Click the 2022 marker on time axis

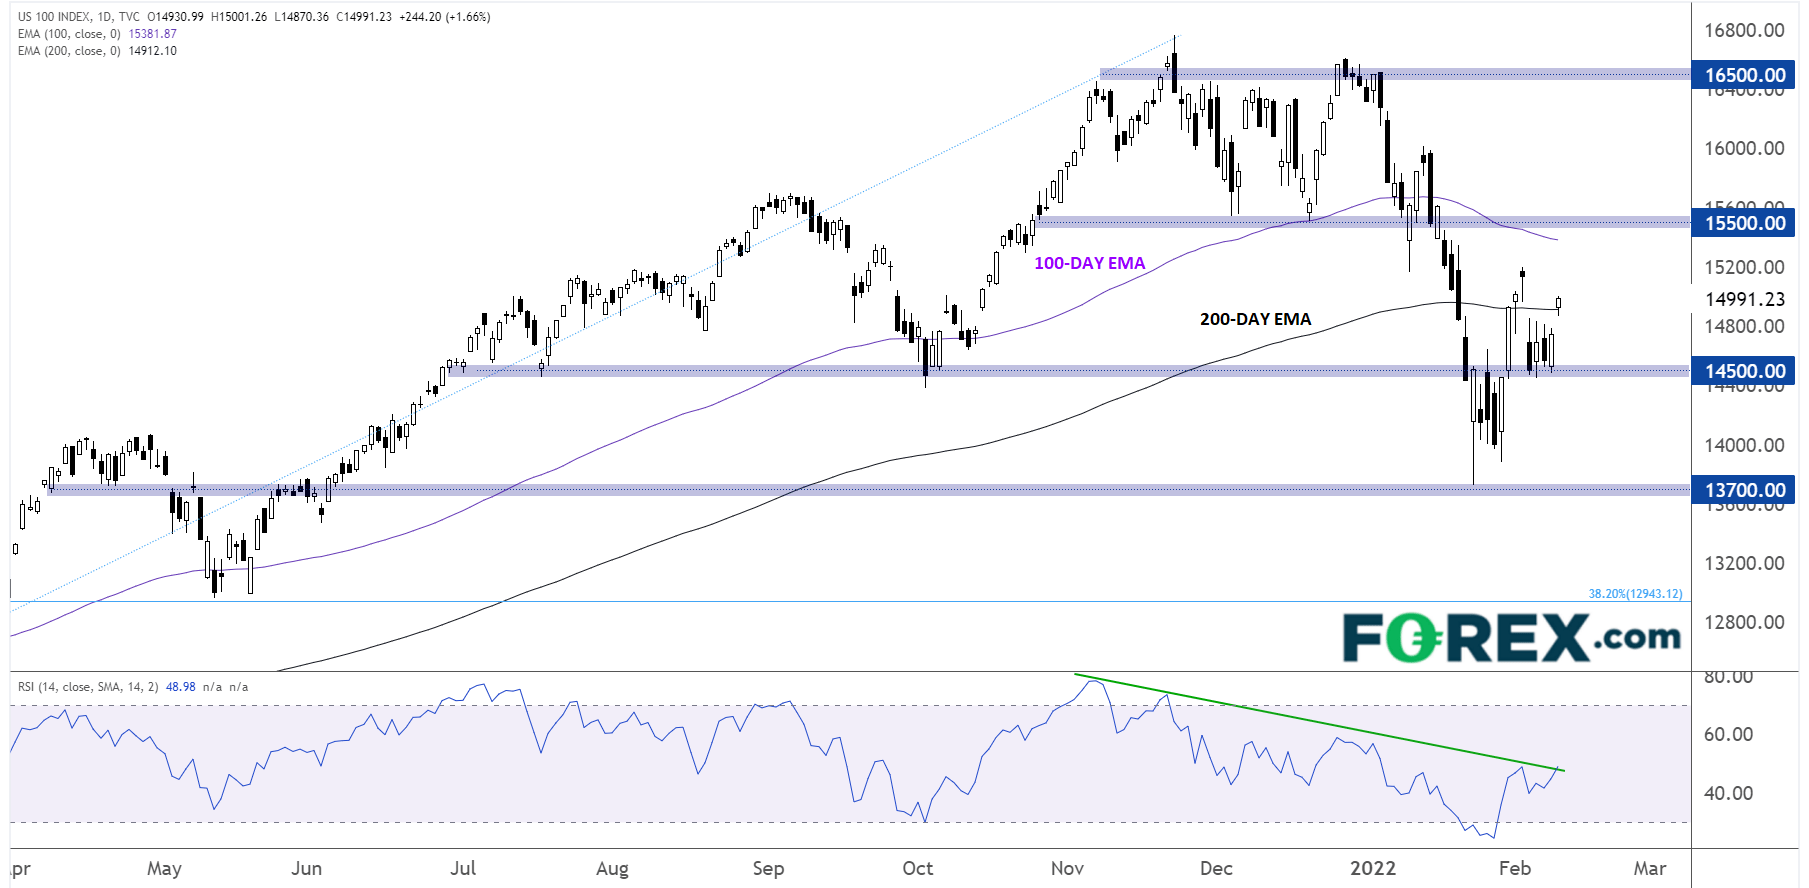[1372, 868]
